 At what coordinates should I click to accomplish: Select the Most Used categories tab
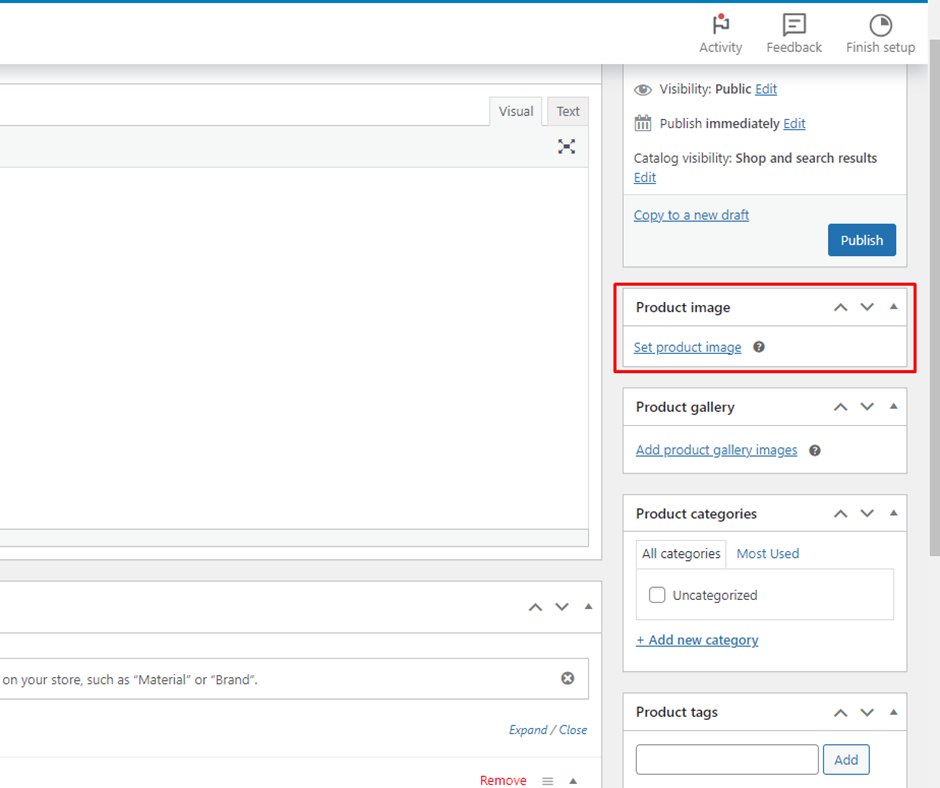pyautogui.click(x=767, y=554)
